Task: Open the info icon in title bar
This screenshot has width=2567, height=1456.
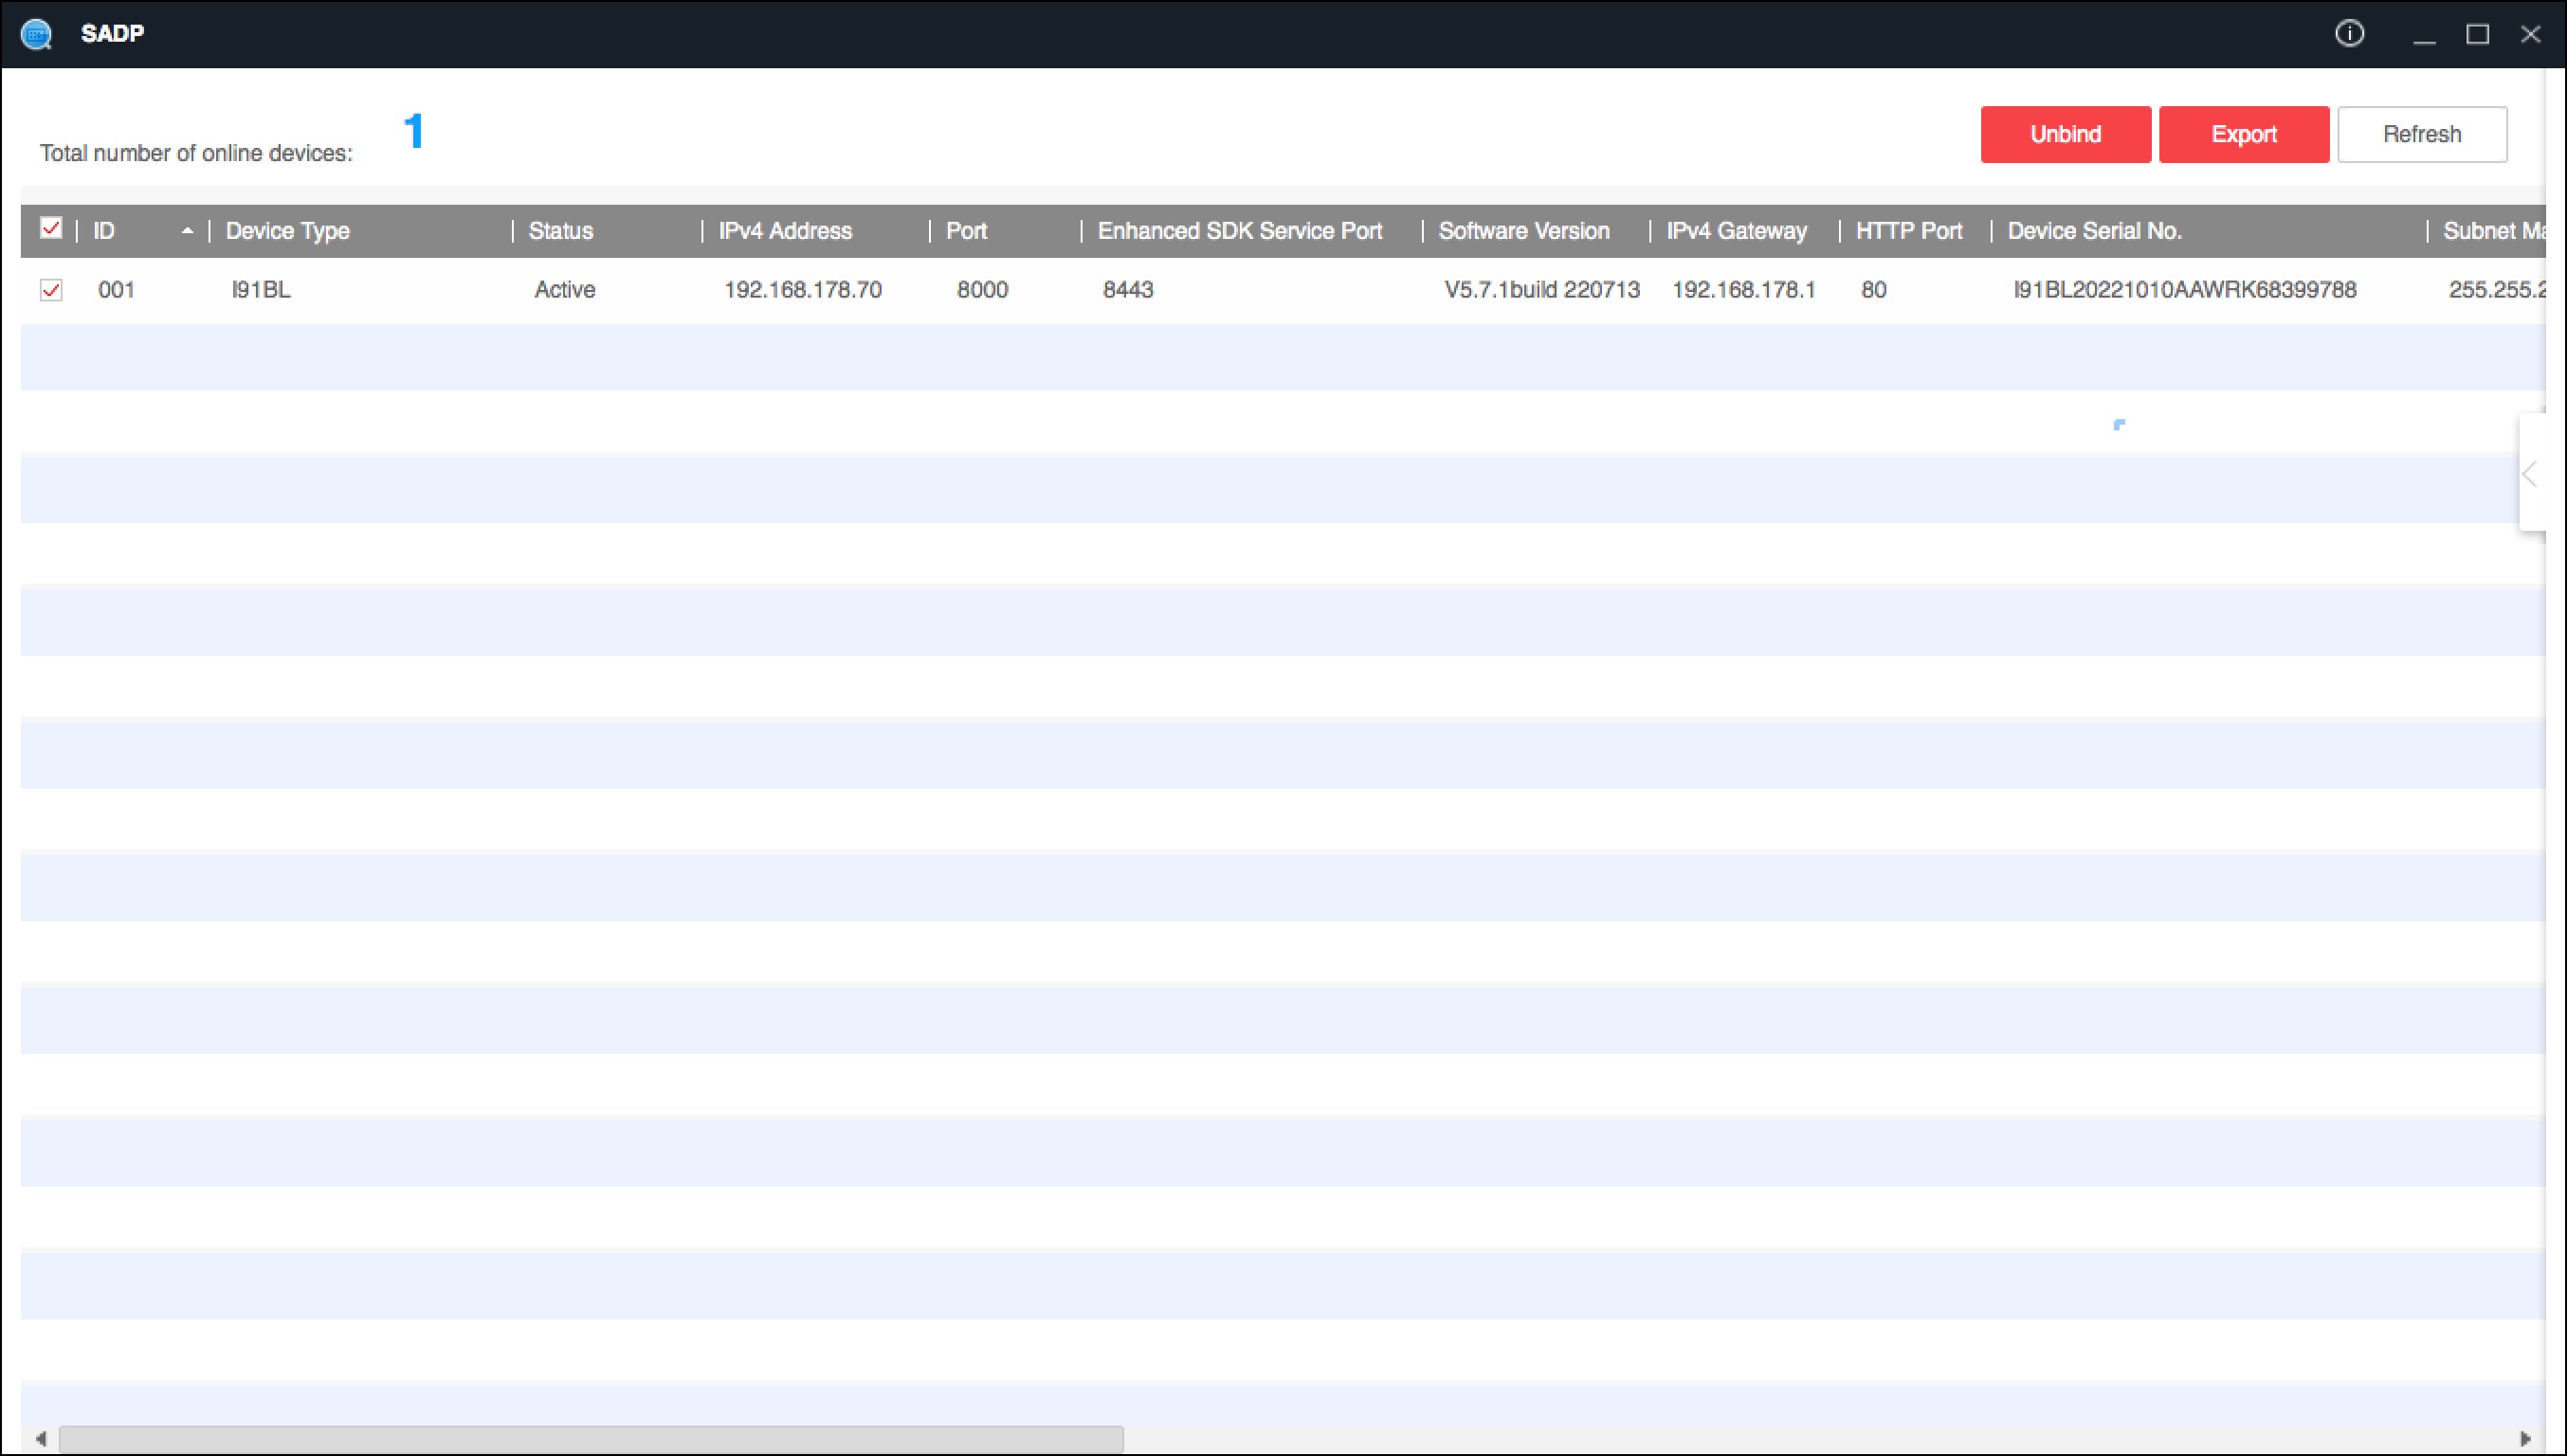Action: (2349, 34)
